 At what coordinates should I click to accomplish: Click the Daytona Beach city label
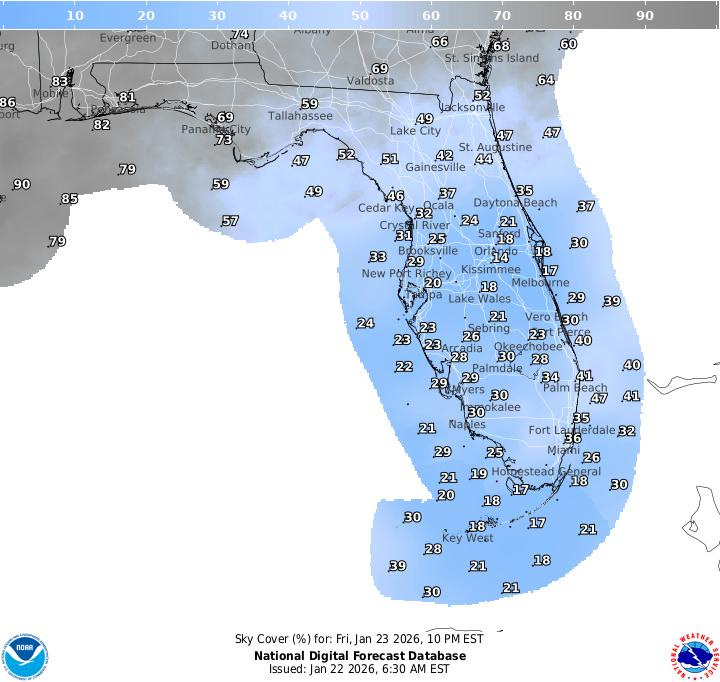click(x=515, y=203)
